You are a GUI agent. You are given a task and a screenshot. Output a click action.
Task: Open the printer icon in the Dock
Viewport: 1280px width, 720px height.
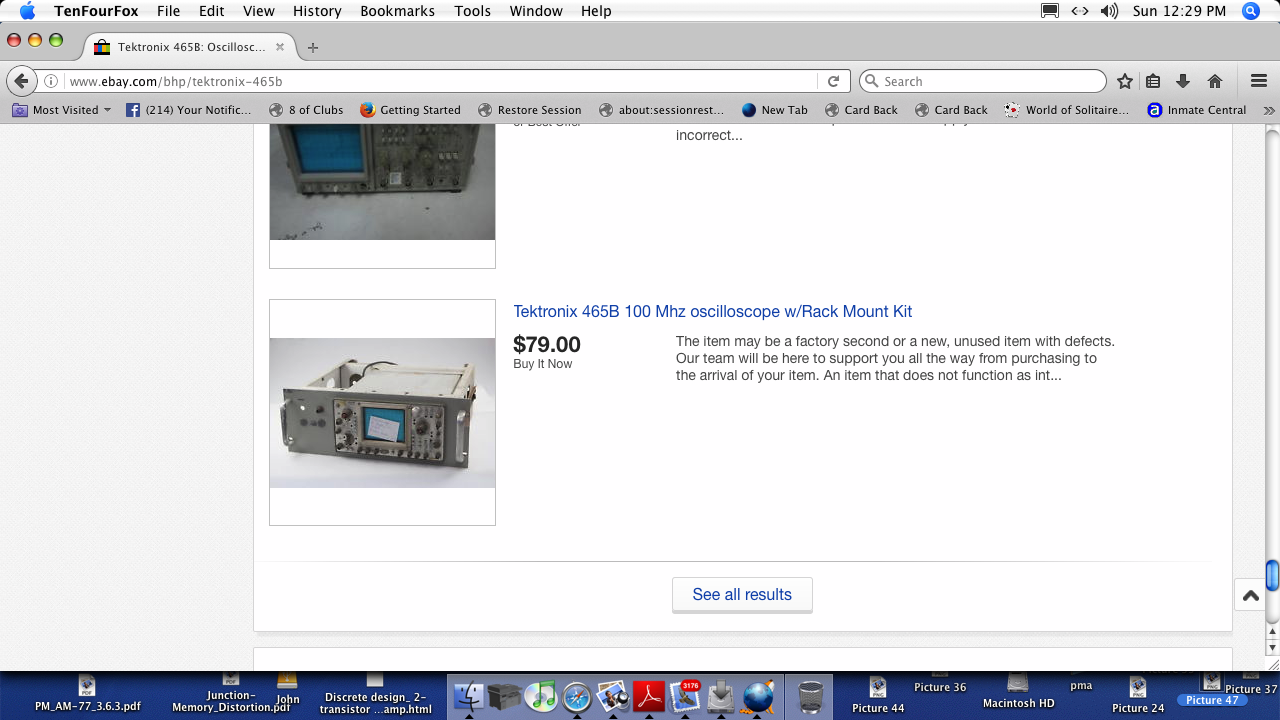[x=504, y=697]
